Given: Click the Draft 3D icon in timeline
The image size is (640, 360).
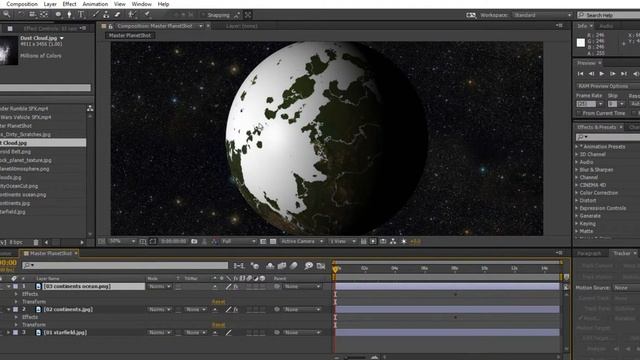Looking at the screenshot, I should click(x=255, y=266).
